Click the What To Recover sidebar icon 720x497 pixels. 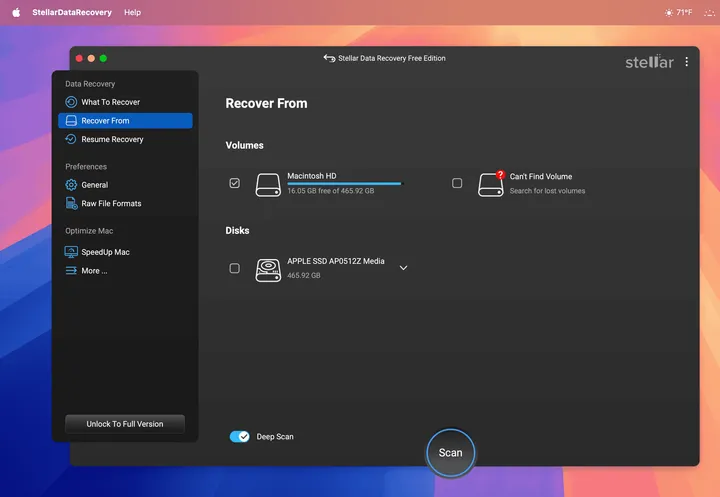tap(71, 102)
